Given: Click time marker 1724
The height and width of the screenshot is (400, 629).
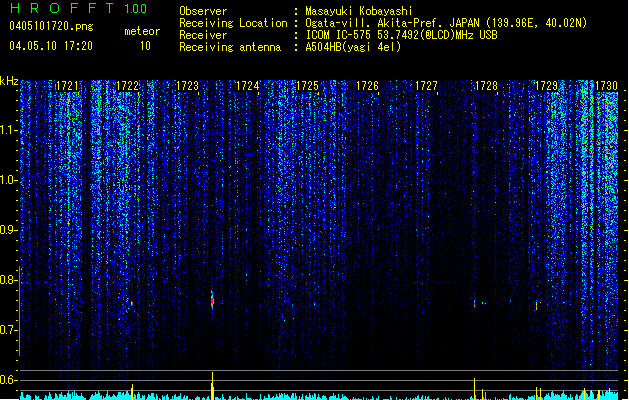Looking at the screenshot, I should tap(248, 86).
